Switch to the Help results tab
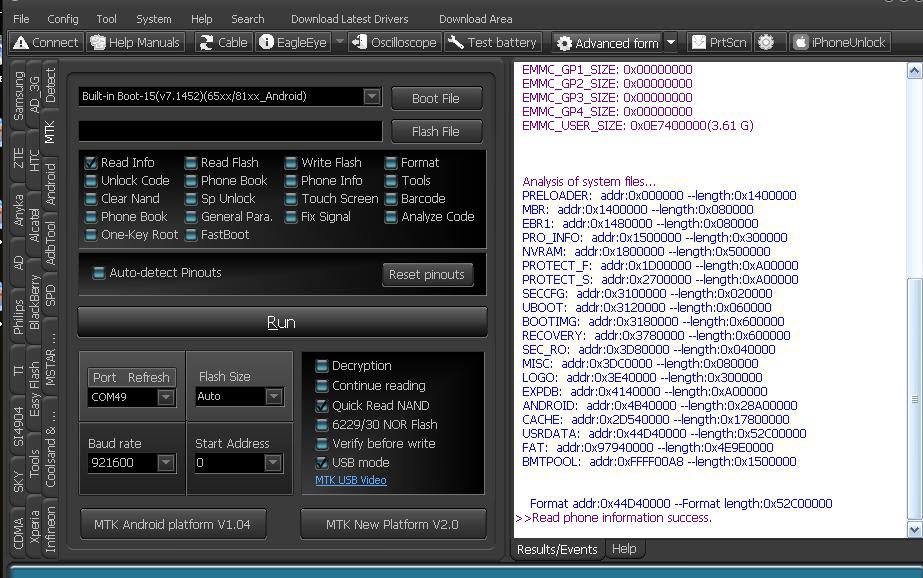 pos(624,549)
